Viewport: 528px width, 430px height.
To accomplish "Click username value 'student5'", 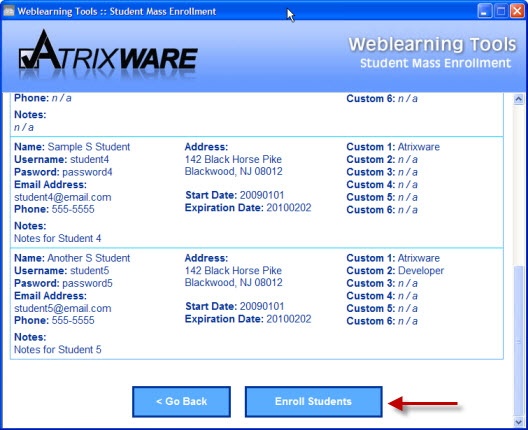I will (x=90, y=270).
